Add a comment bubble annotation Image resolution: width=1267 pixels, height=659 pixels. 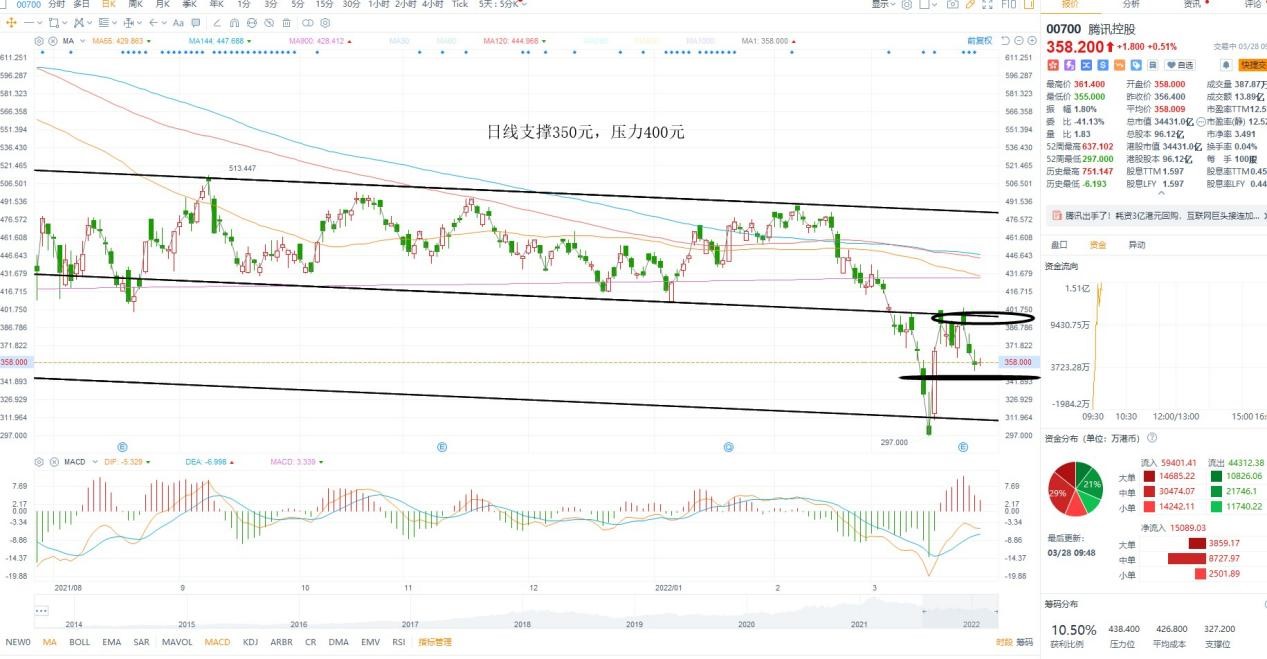(195, 22)
